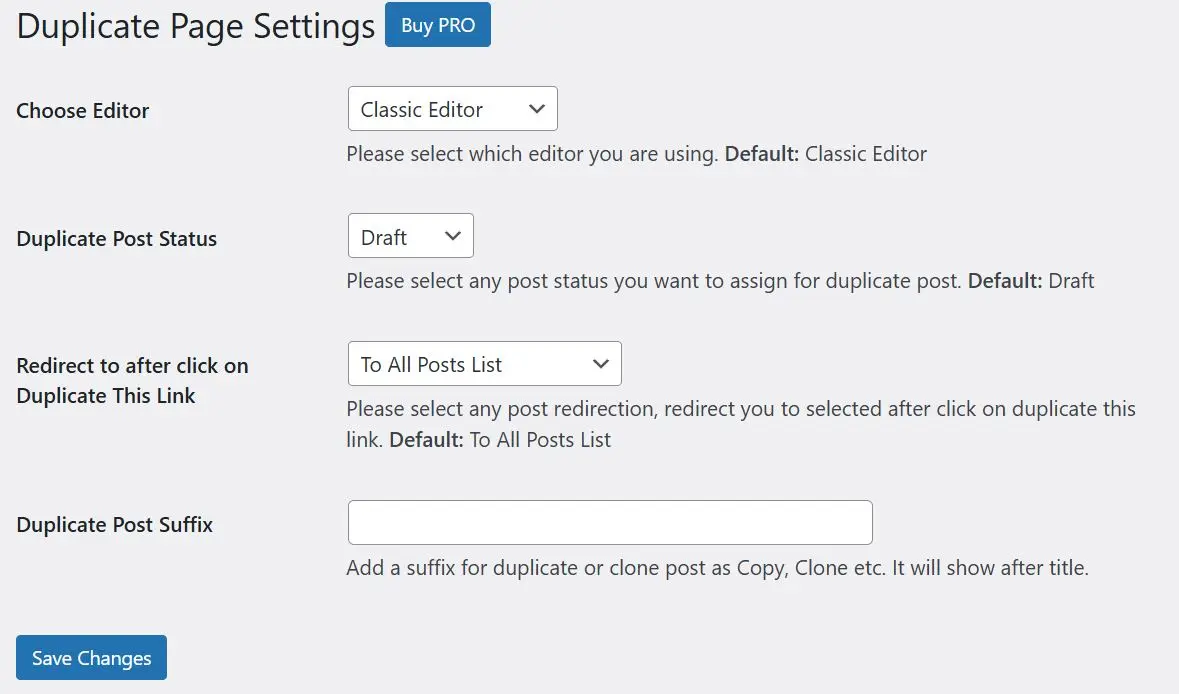Click the To All Posts List chevron icon
This screenshot has width=1179, height=694.
click(602, 363)
